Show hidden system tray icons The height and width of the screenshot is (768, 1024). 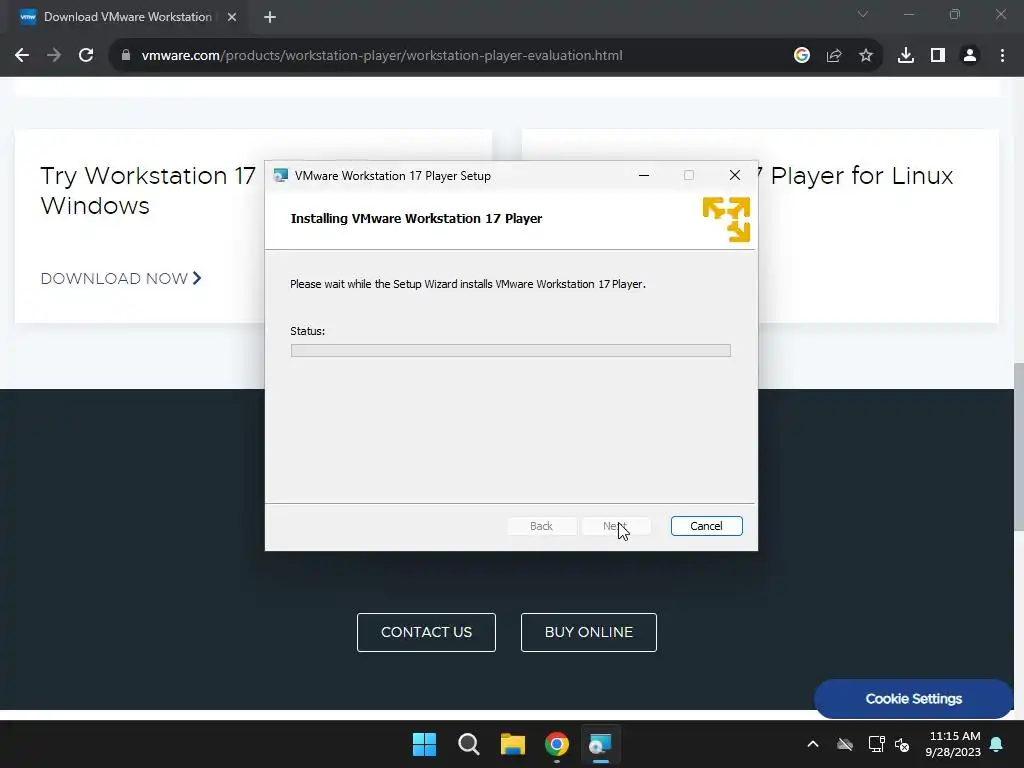(812, 744)
